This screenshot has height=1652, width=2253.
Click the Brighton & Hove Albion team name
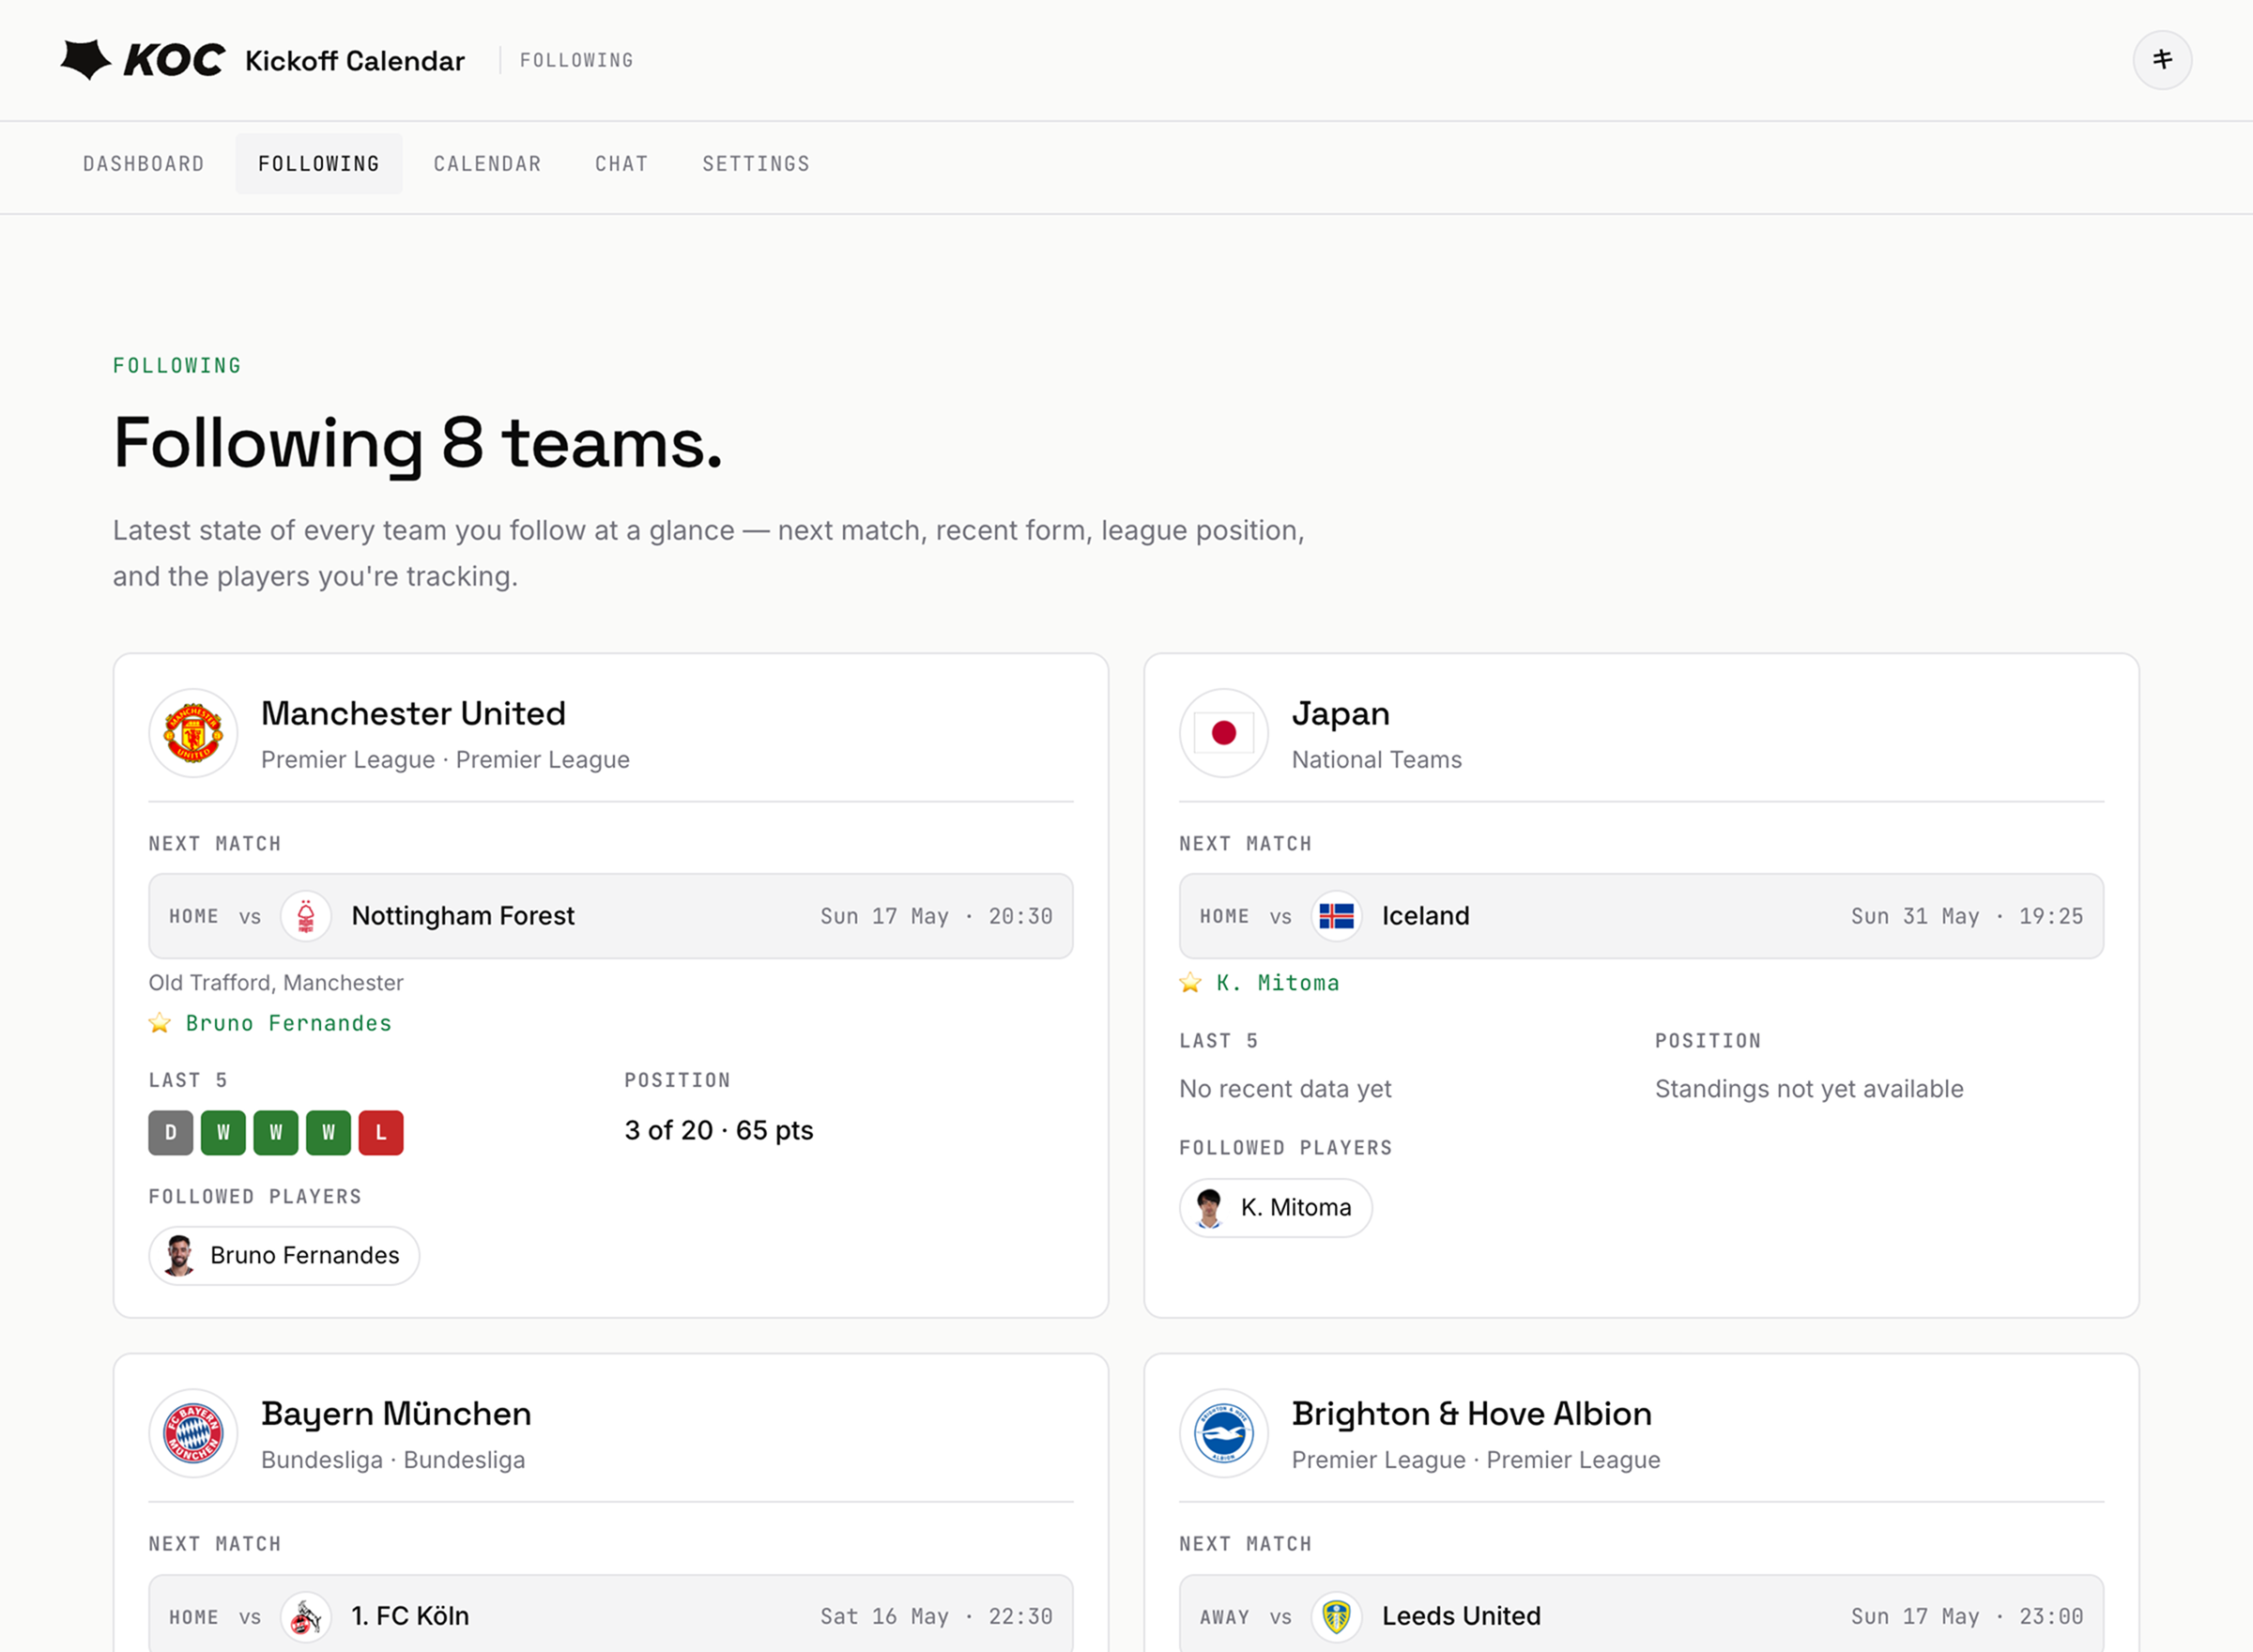pos(1471,1414)
